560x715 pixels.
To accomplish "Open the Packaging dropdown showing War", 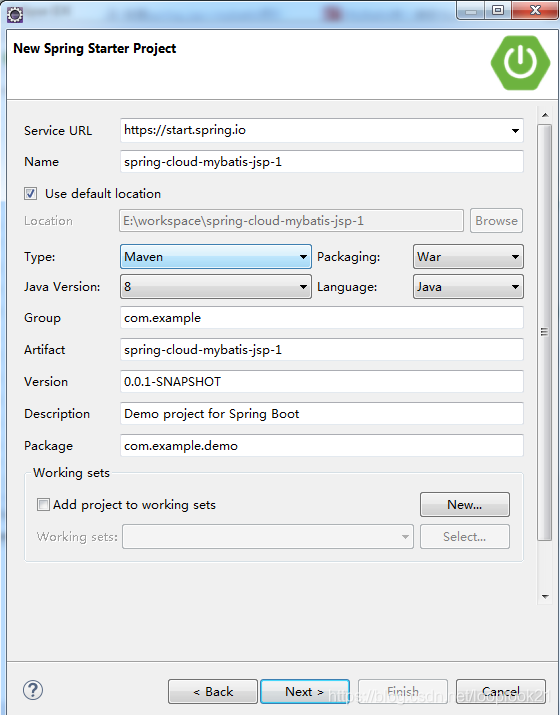I will click(468, 257).
